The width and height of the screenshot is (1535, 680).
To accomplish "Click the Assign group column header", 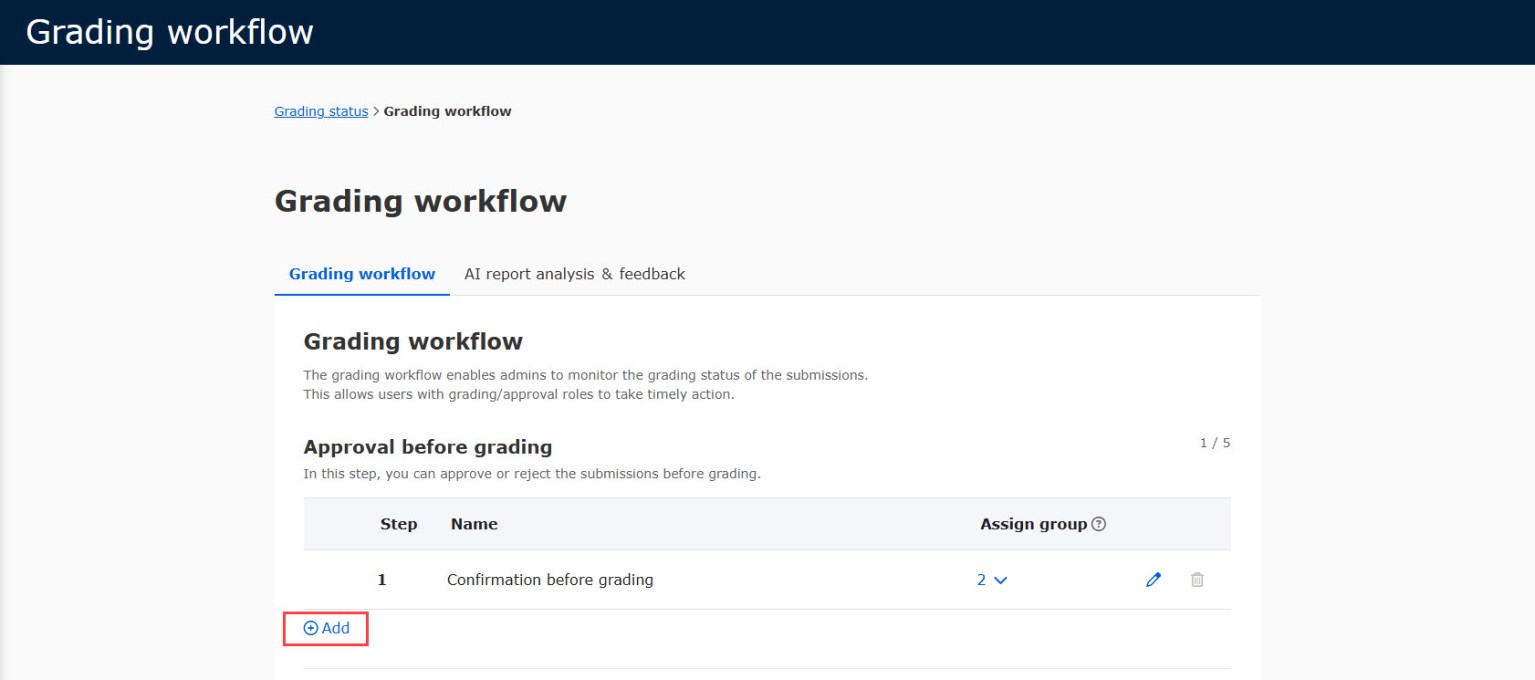I will 1033,524.
